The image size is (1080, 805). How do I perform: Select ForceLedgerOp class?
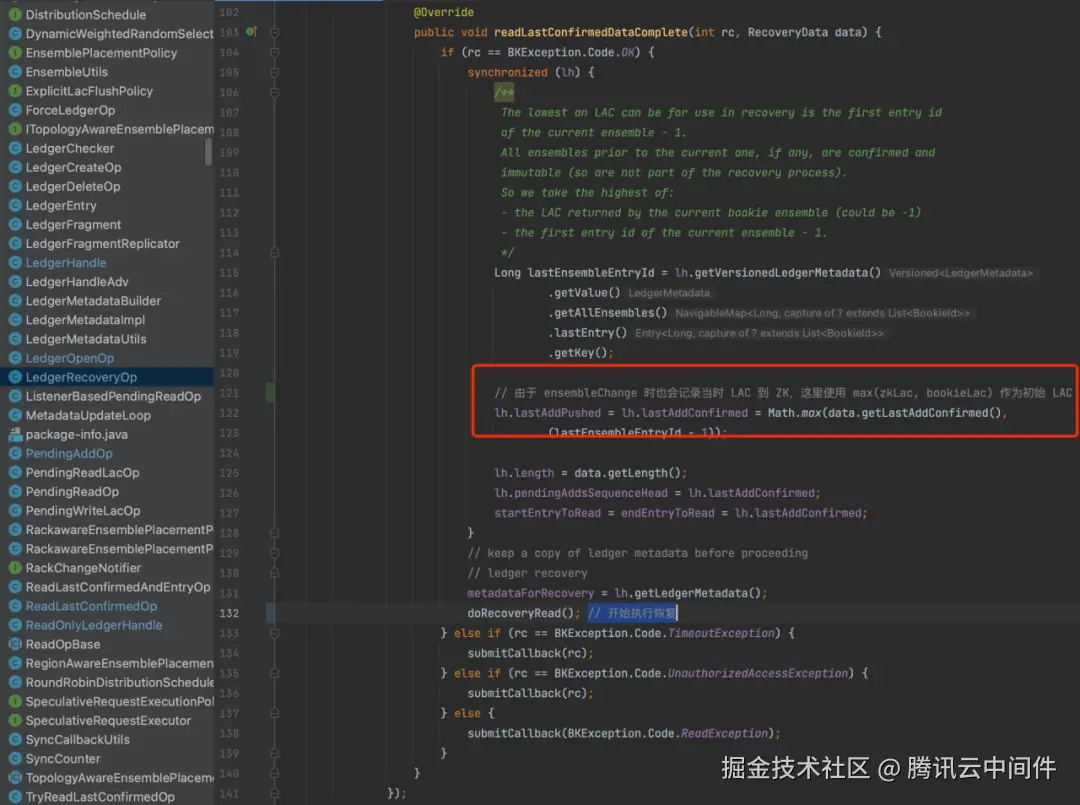tap(70, 110)
